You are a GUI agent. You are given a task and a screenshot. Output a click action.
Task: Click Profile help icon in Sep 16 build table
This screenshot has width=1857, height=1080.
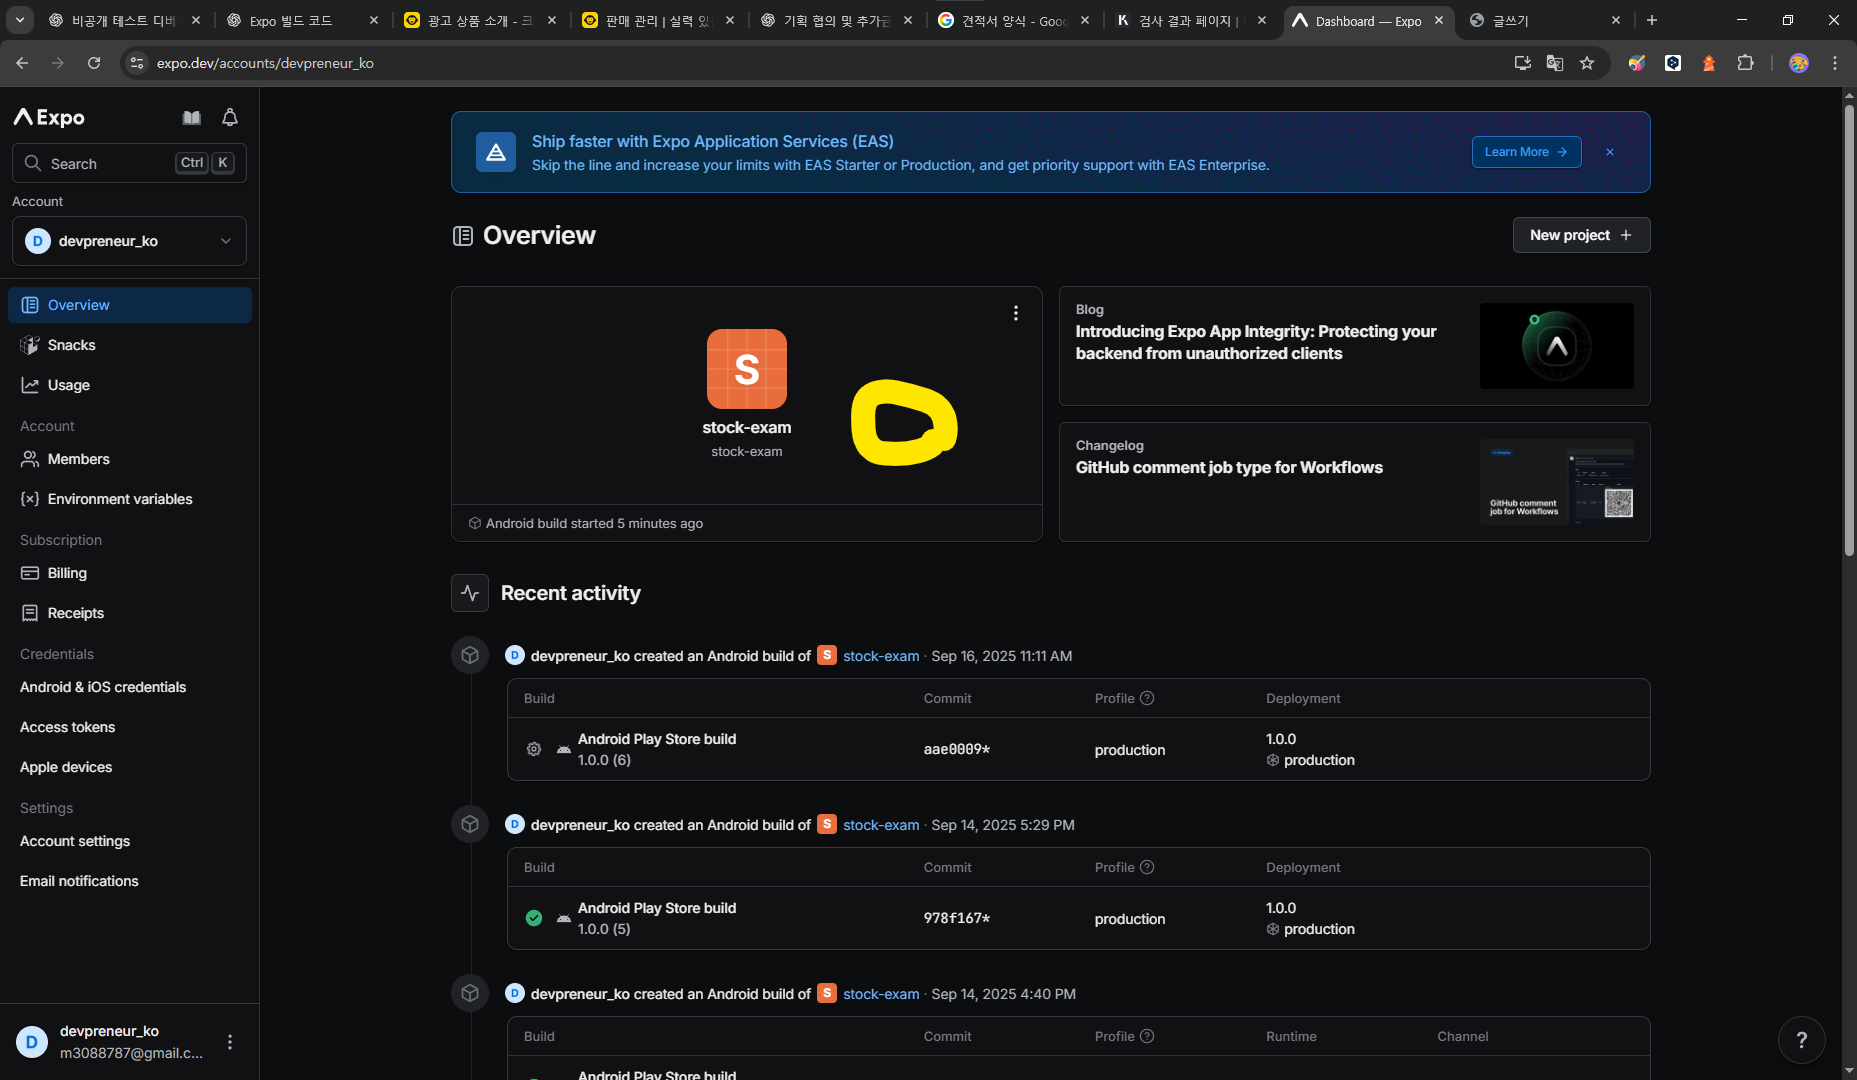(x=1147, y=698)
